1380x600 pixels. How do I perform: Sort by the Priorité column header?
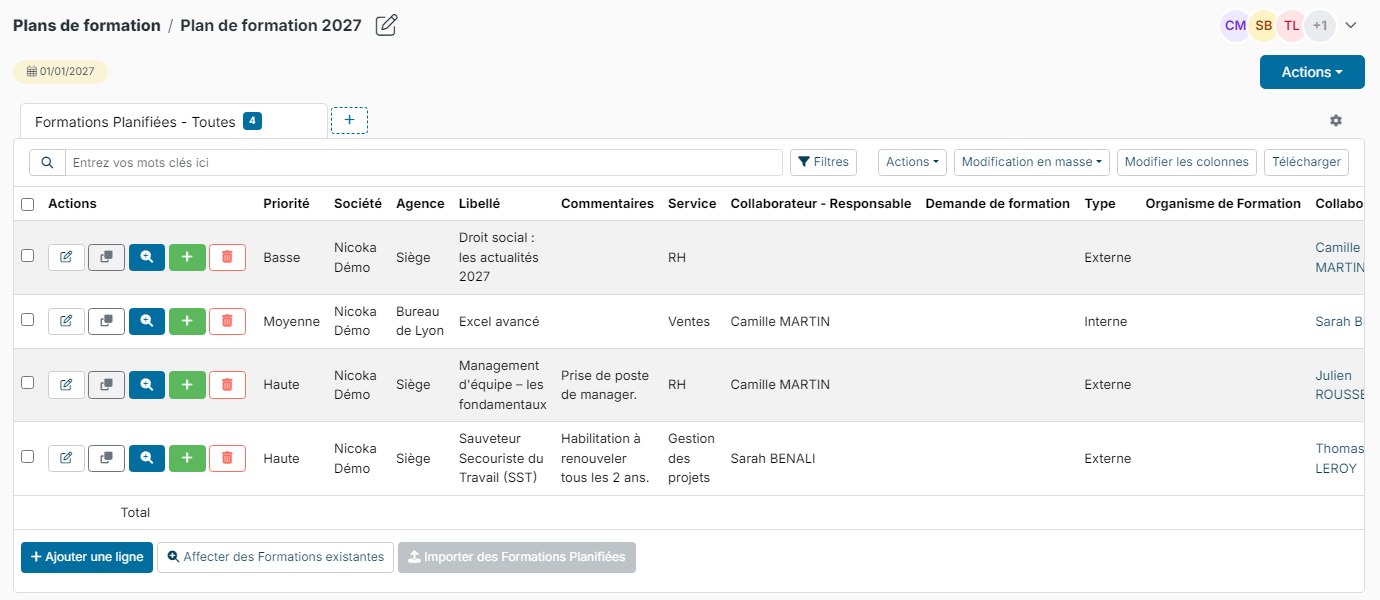(286, 204)
